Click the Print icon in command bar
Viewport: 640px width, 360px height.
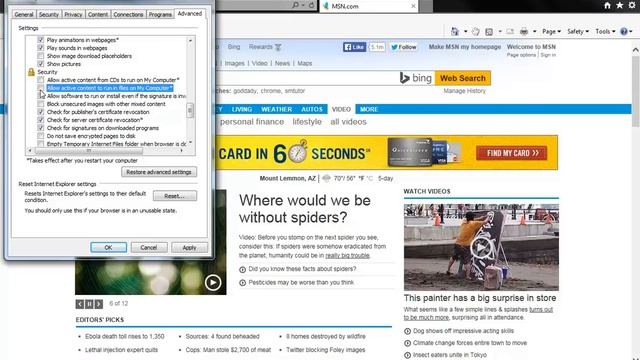tap(524, 31)
